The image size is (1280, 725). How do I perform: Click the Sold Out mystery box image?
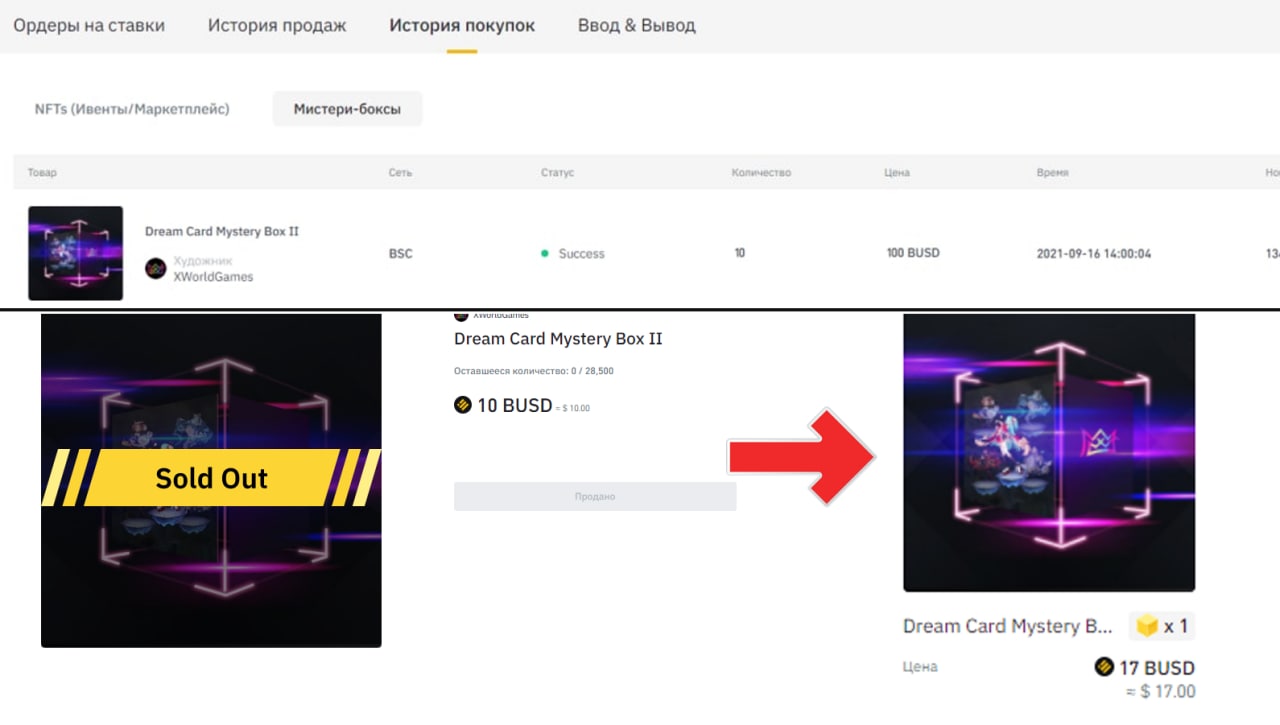pyautogui.click(x=211, y=480)
